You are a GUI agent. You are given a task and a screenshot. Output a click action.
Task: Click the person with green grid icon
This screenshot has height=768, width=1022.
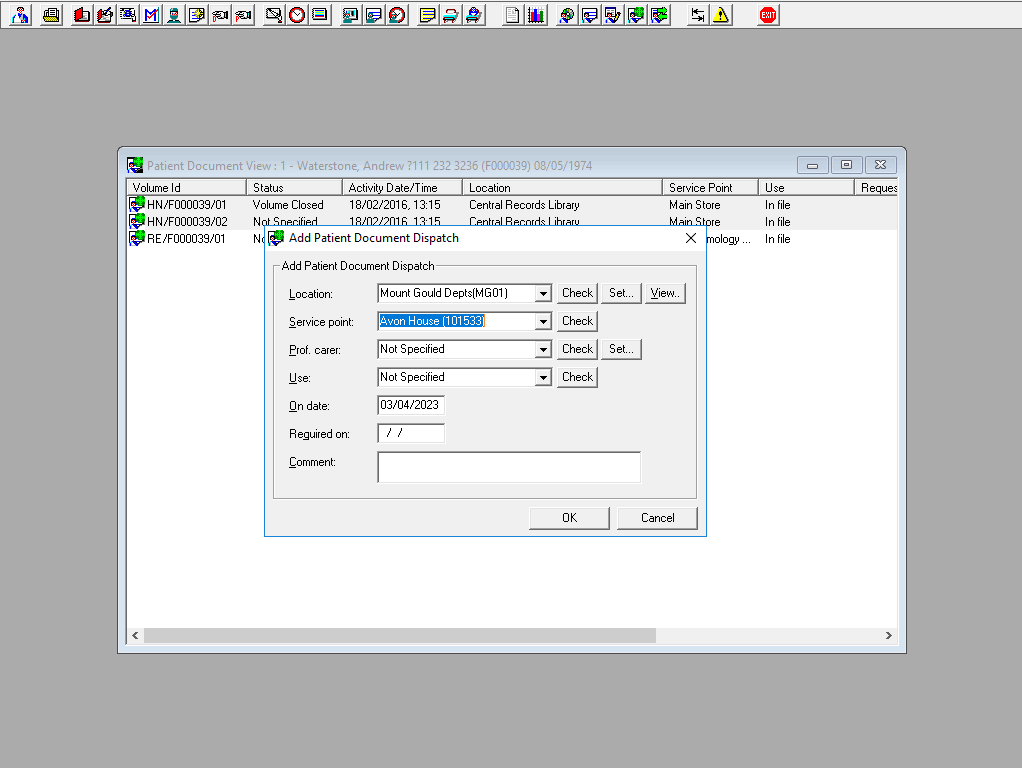click(x=636, y=15)
